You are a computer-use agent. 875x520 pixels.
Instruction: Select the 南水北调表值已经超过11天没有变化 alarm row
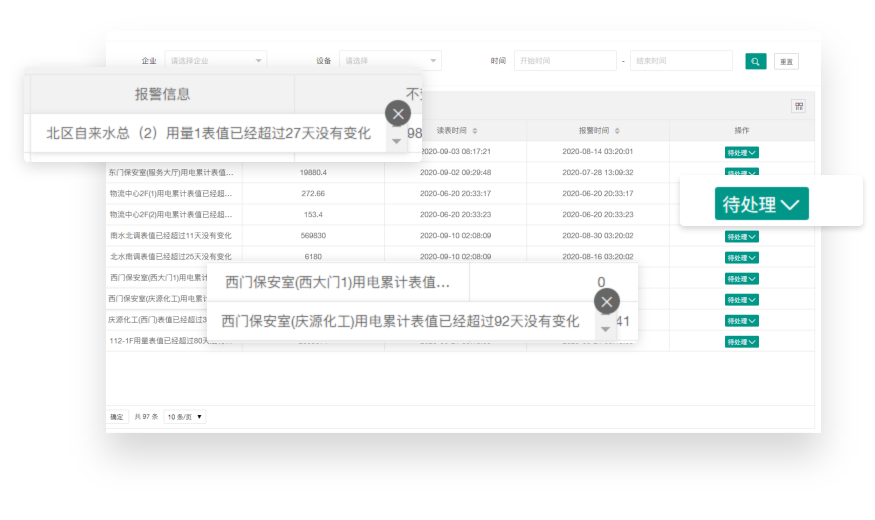point(171,236)
